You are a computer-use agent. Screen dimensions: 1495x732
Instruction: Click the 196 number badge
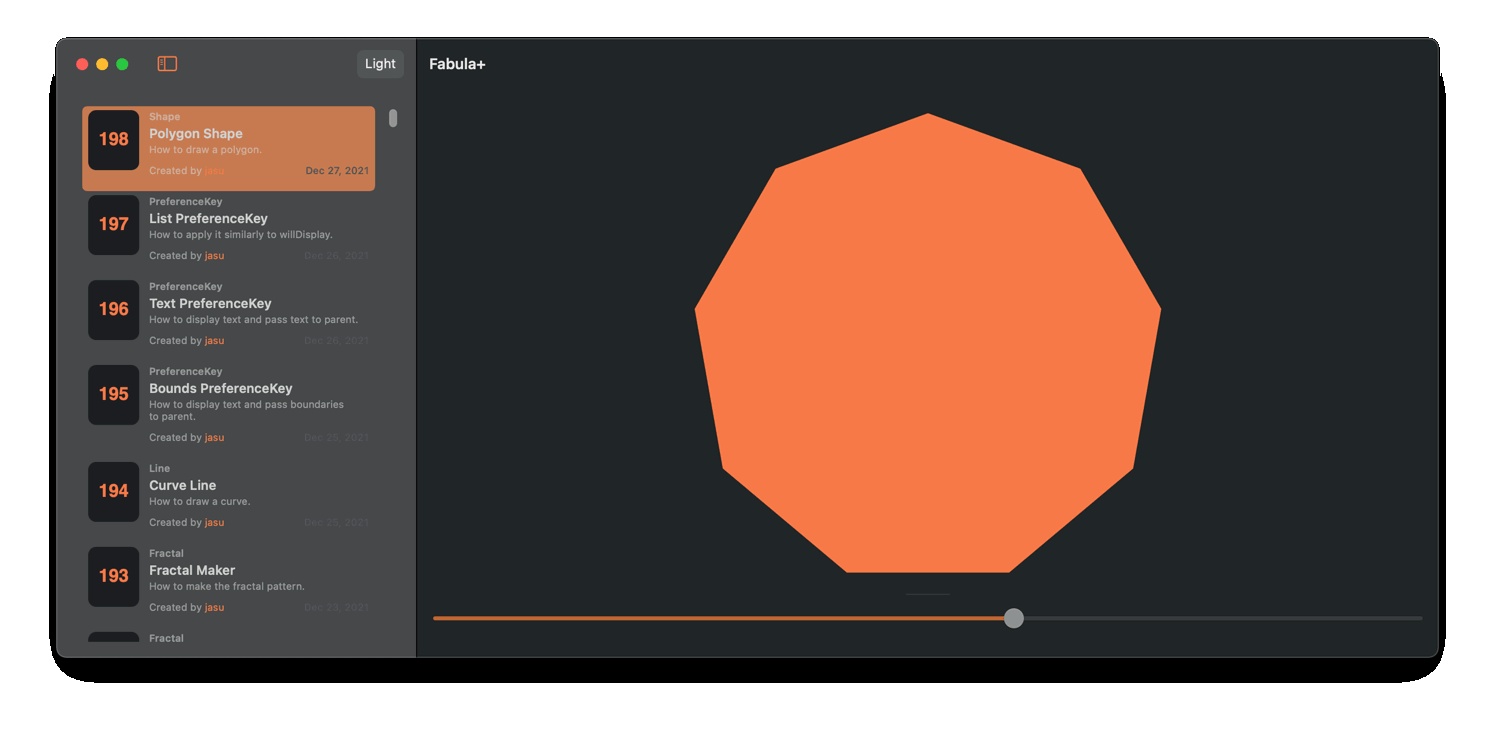pyautogui.click(x=113, y=310)
